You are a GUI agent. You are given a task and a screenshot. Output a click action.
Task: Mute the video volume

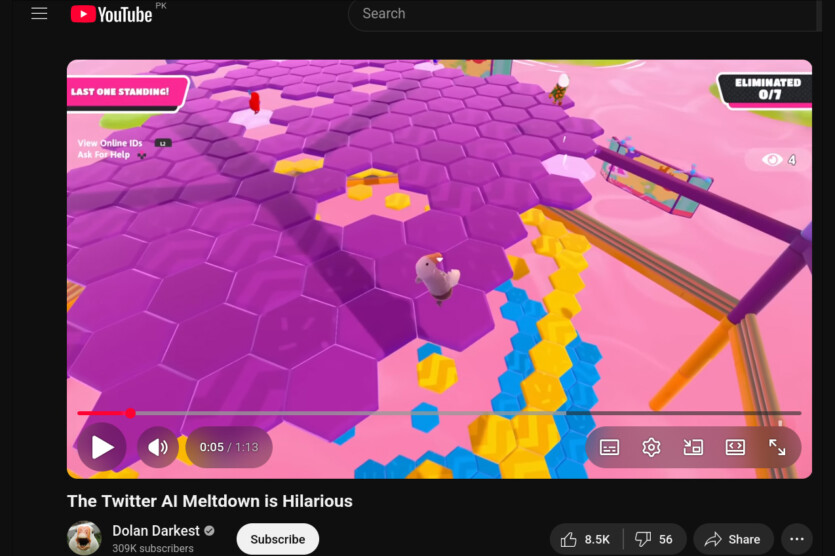157,447
